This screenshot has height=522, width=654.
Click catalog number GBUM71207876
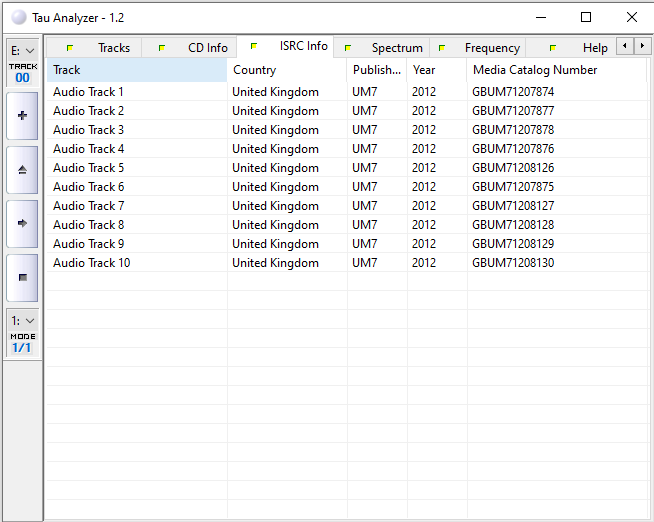[513, 149]
